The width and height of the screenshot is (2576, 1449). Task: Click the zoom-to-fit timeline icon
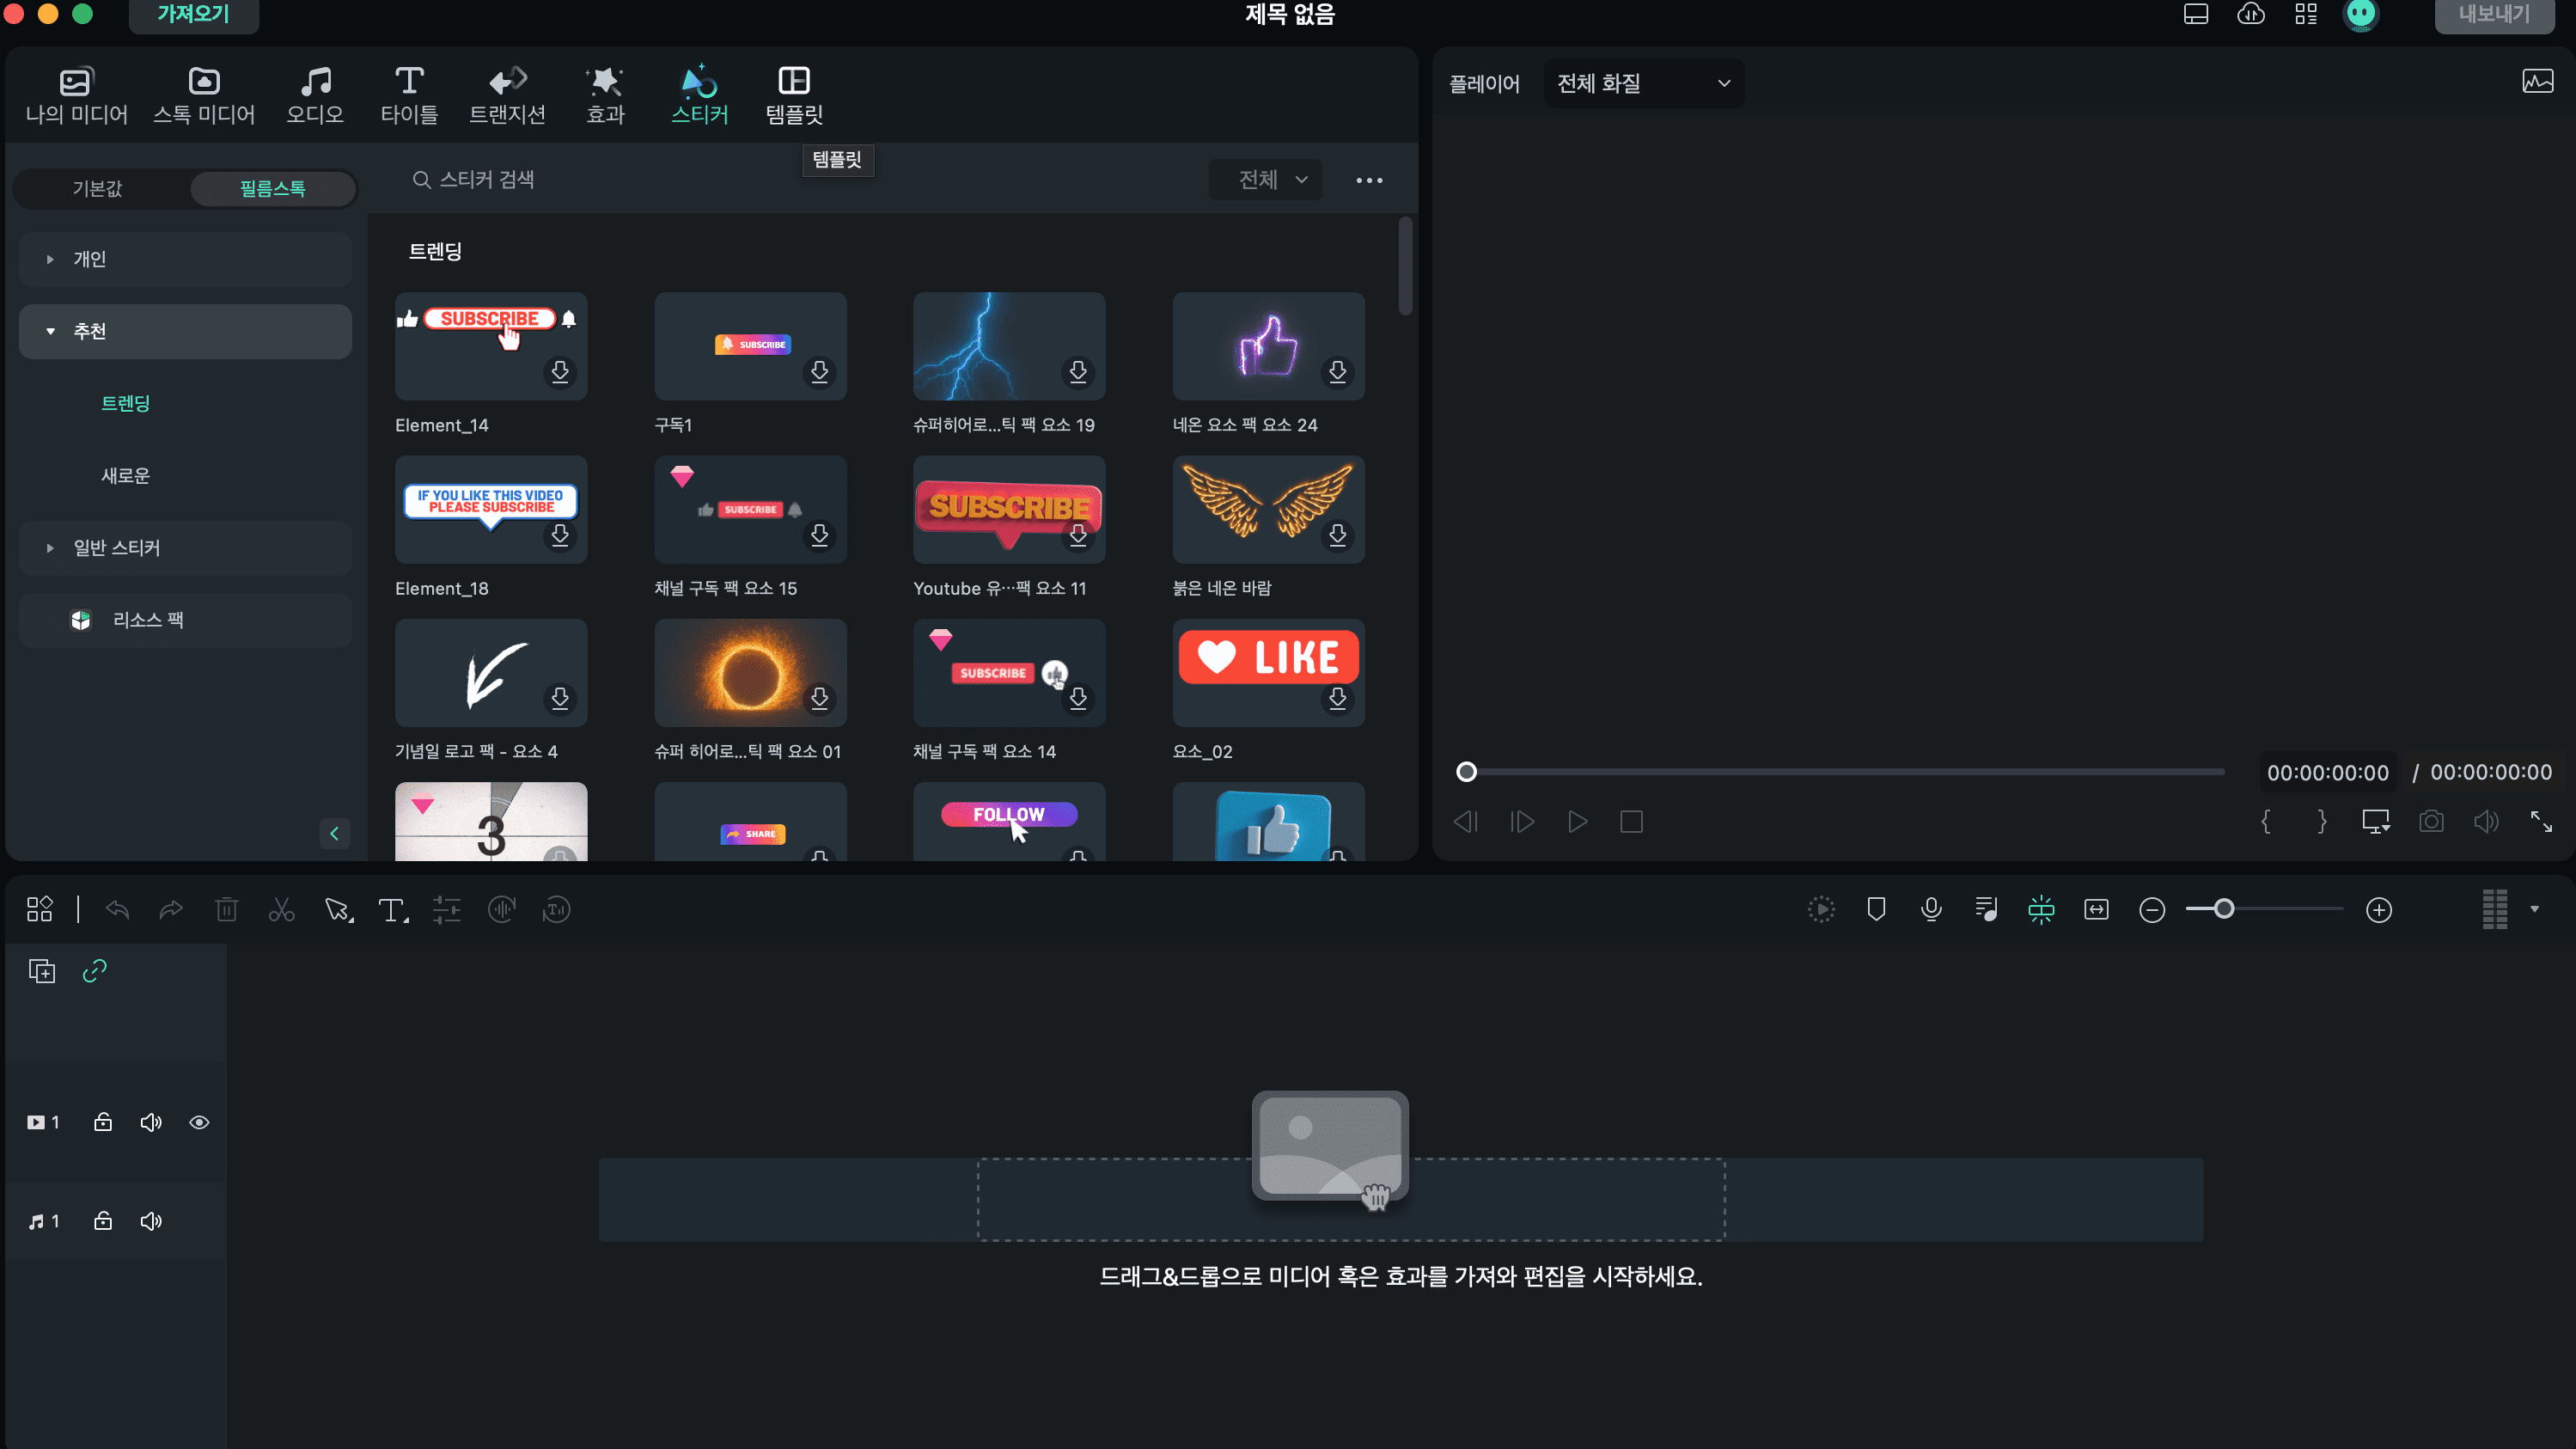click(2096, 909)
